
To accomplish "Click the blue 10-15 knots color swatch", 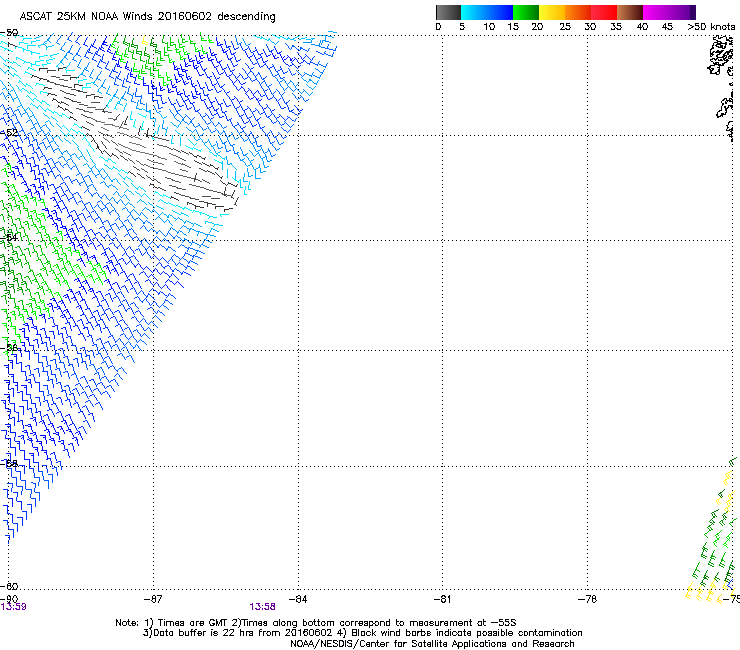I will [x=500, y=12].
